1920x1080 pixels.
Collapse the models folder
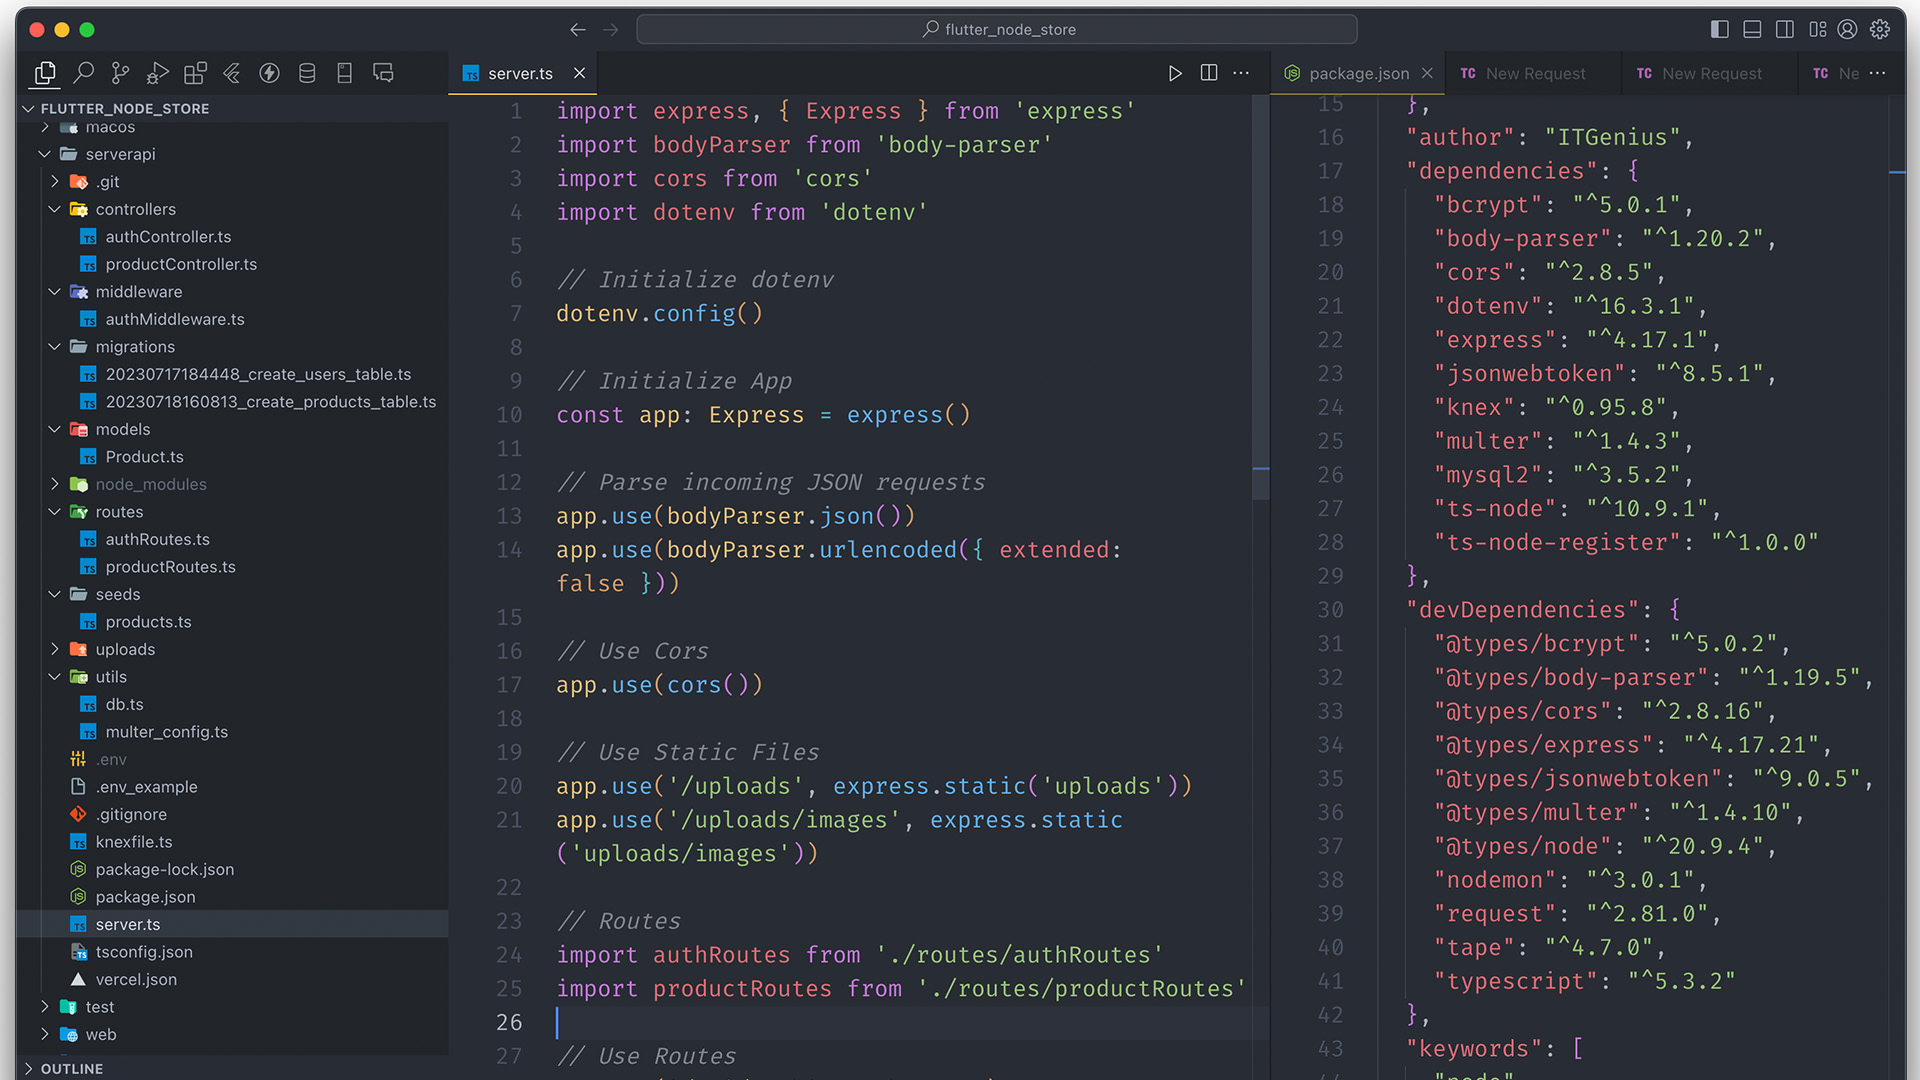(x=54, y=429)
